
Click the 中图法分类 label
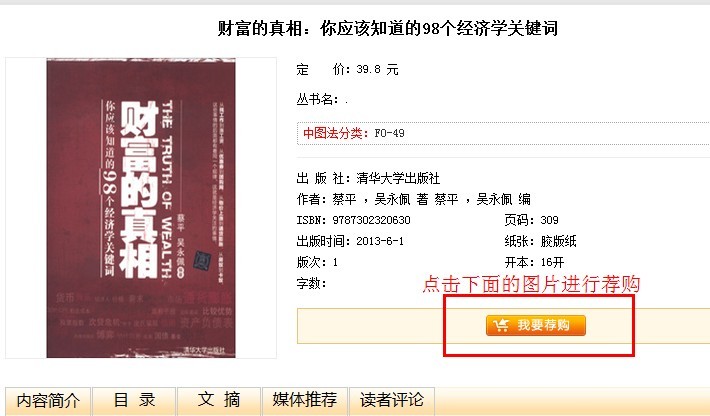click(x=333, y=133)
